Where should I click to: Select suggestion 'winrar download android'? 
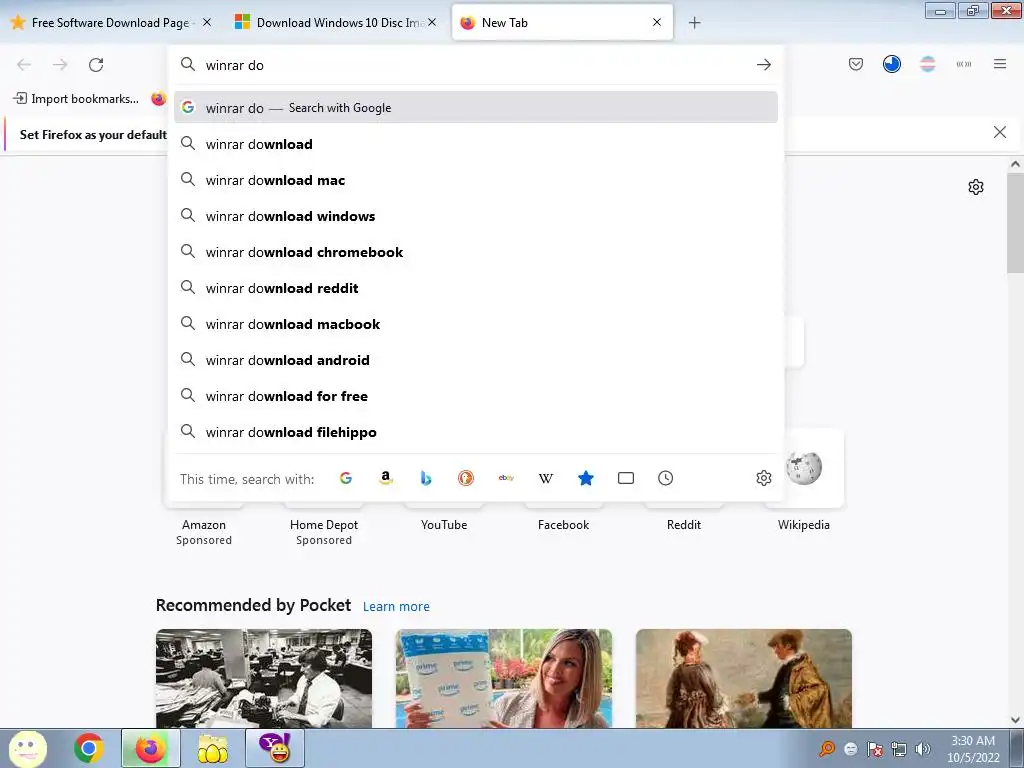point(475,359)
